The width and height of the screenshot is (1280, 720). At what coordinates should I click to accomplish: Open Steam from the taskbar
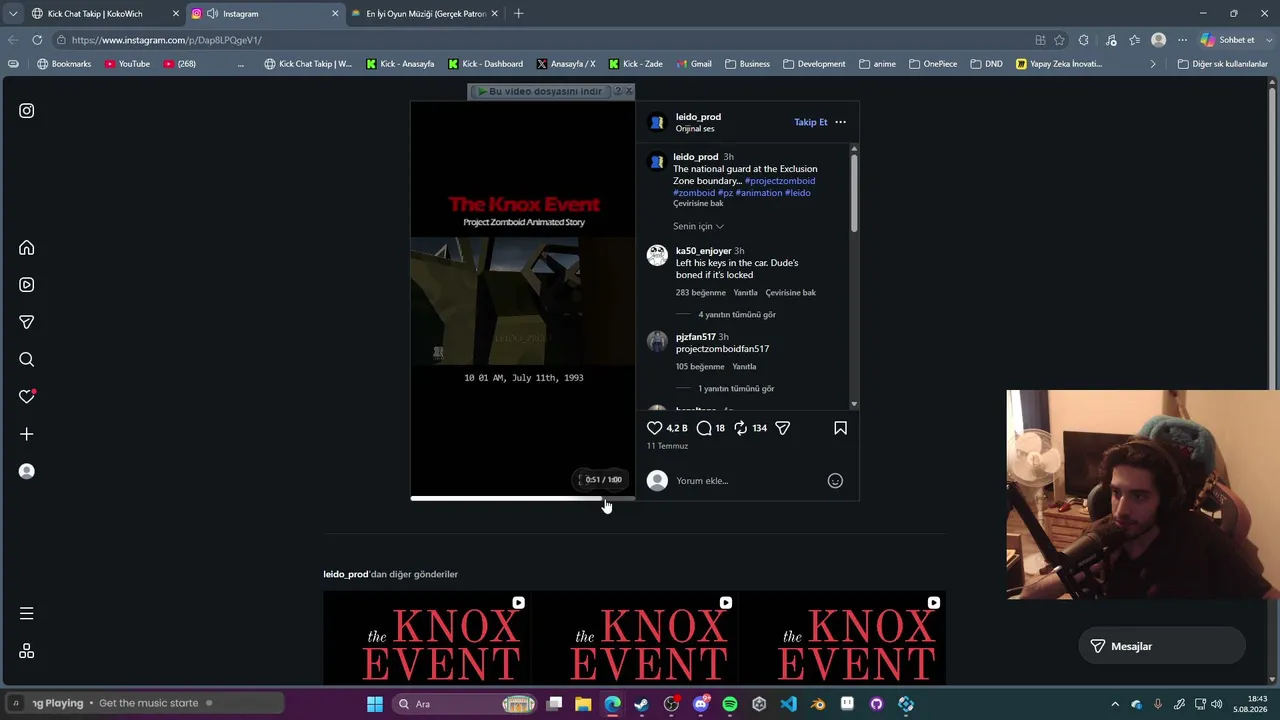[642, 704]
